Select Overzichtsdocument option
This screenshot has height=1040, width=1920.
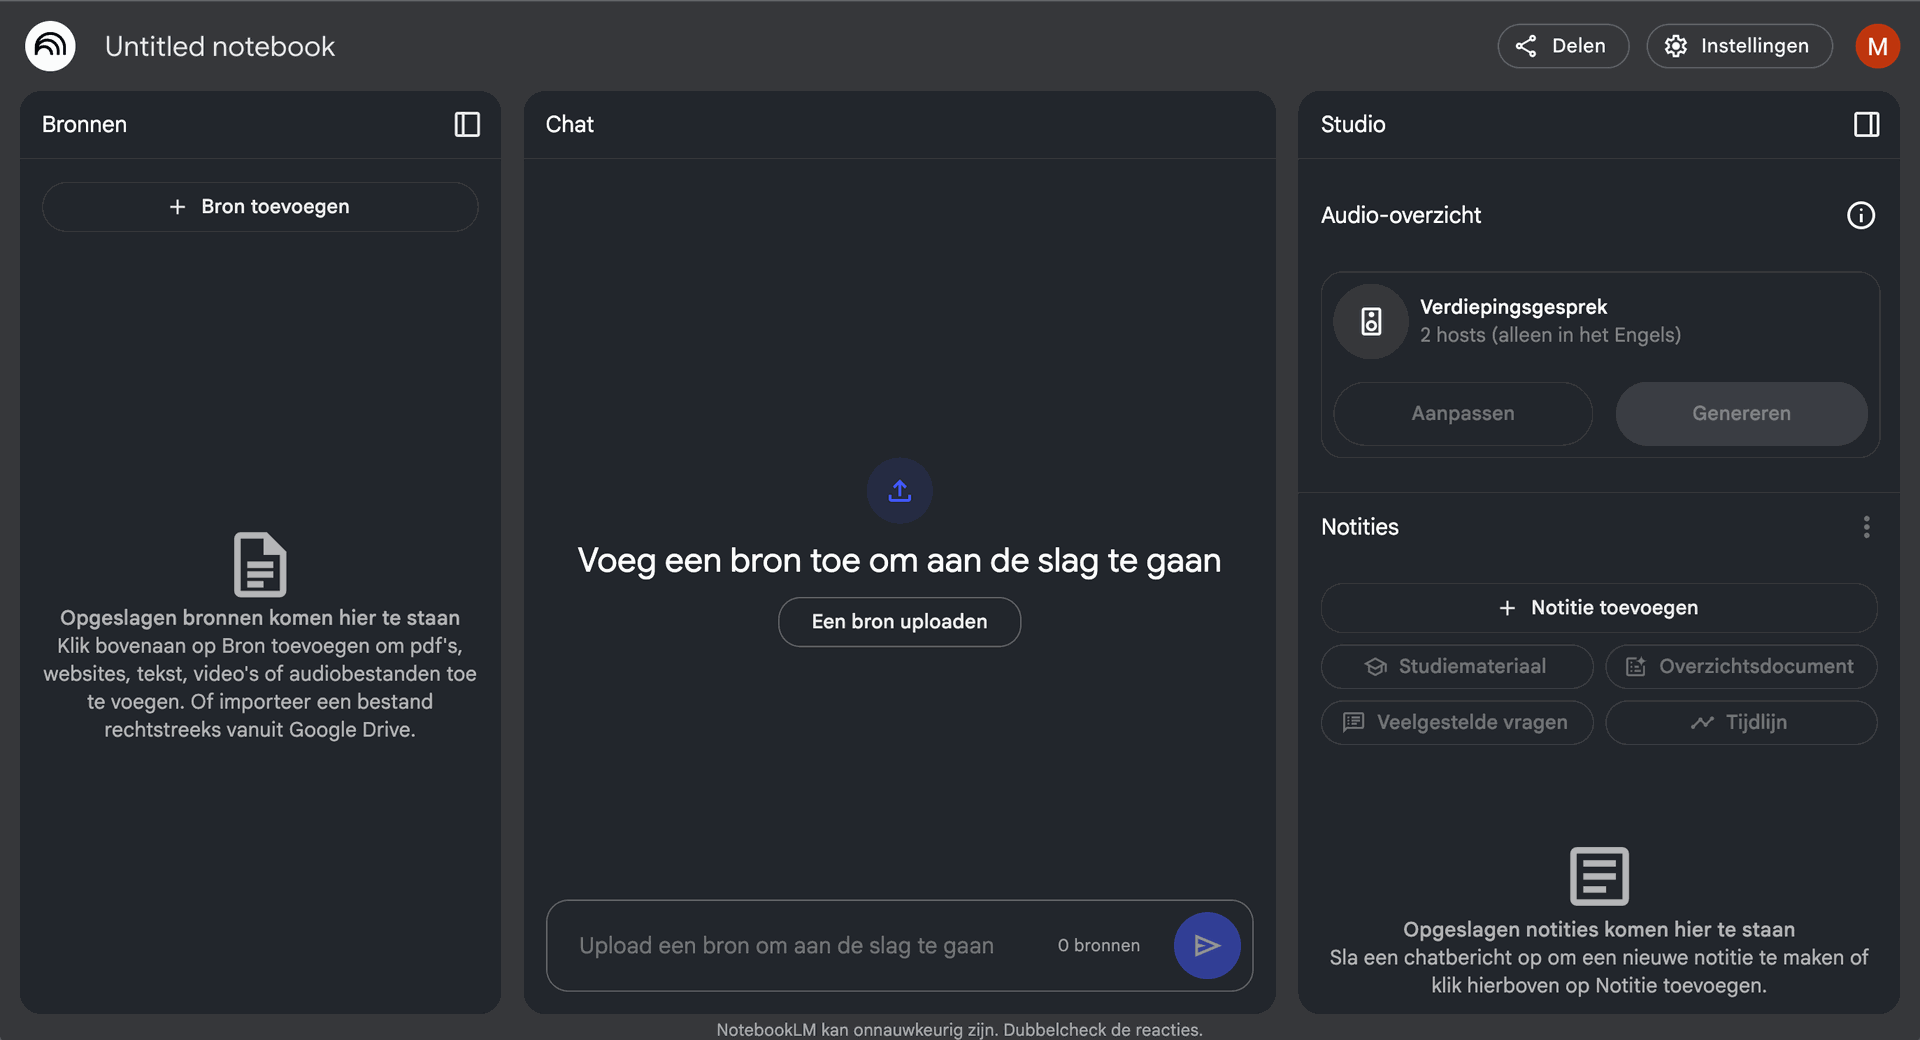1741,667
